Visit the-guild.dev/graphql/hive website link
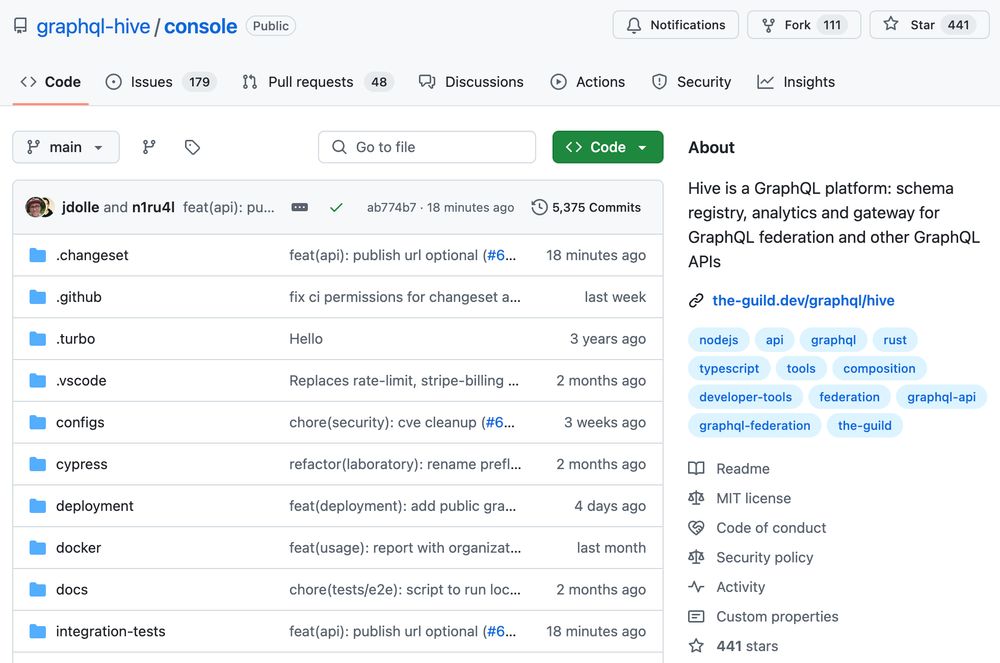 tap(803, 300)
